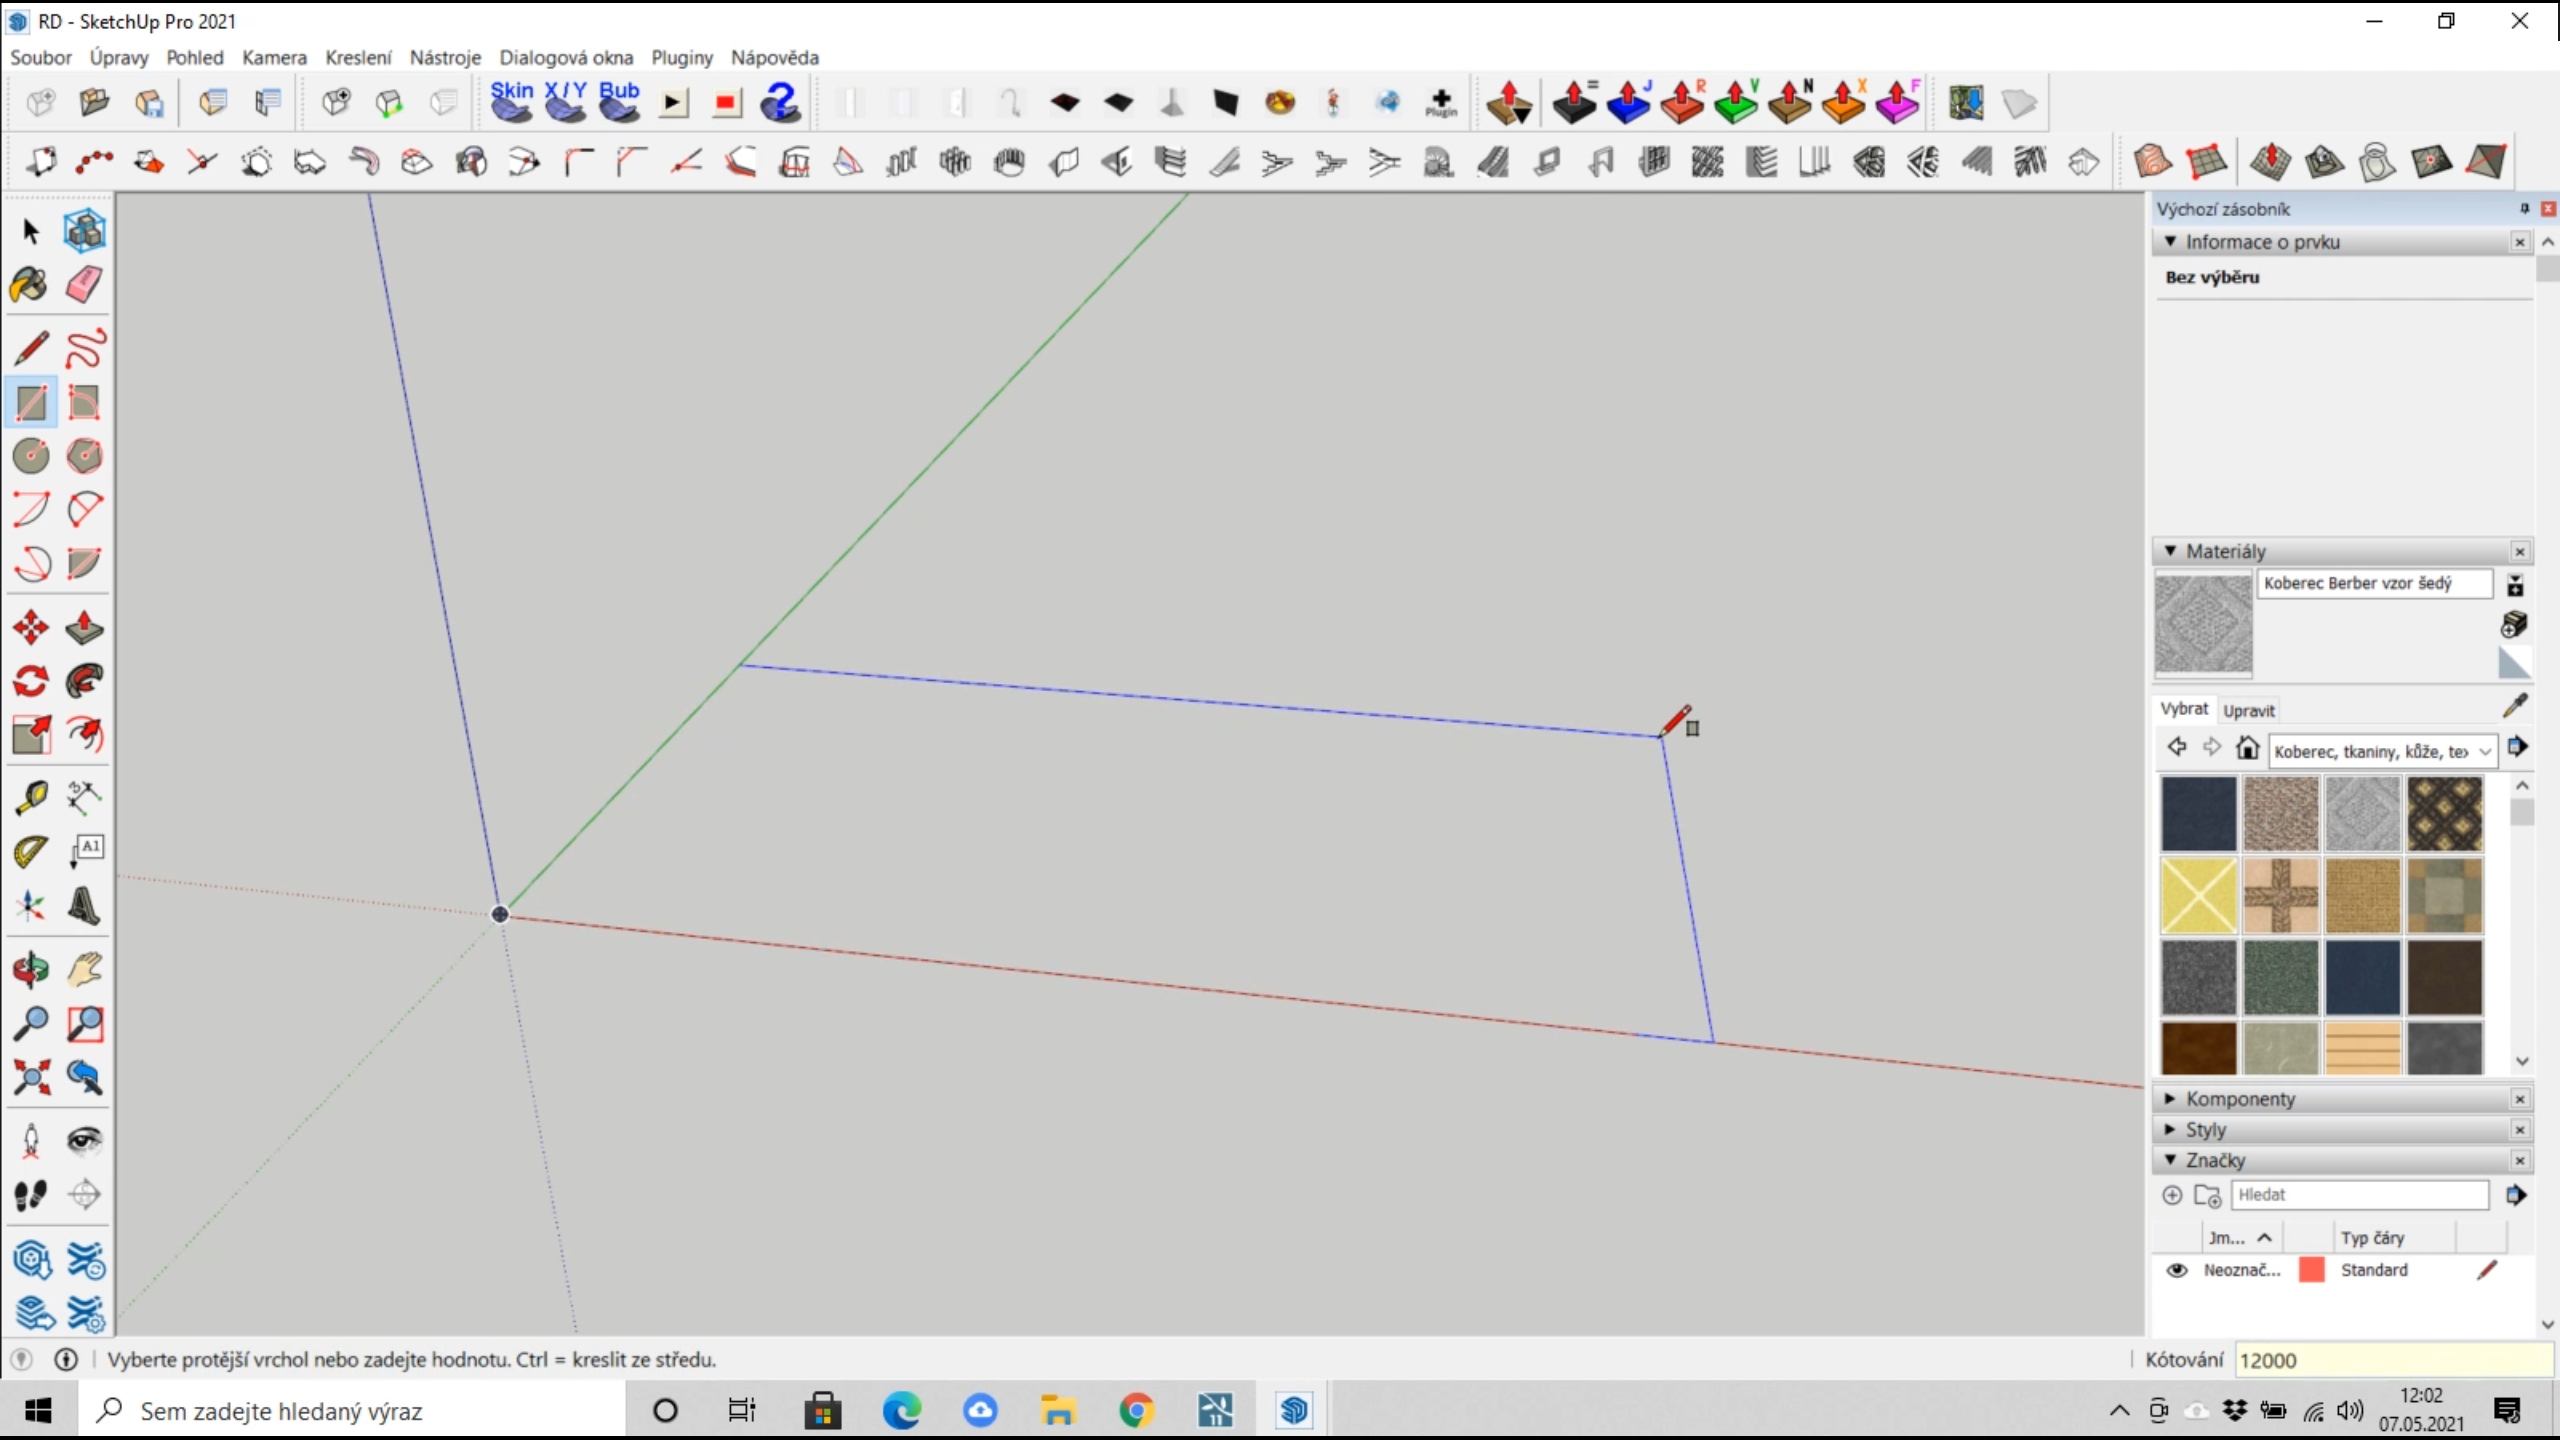Select the Line pencil tool
This screenshot has height=1440, width=2560.
pyautogui.click(x=30, y=348)
